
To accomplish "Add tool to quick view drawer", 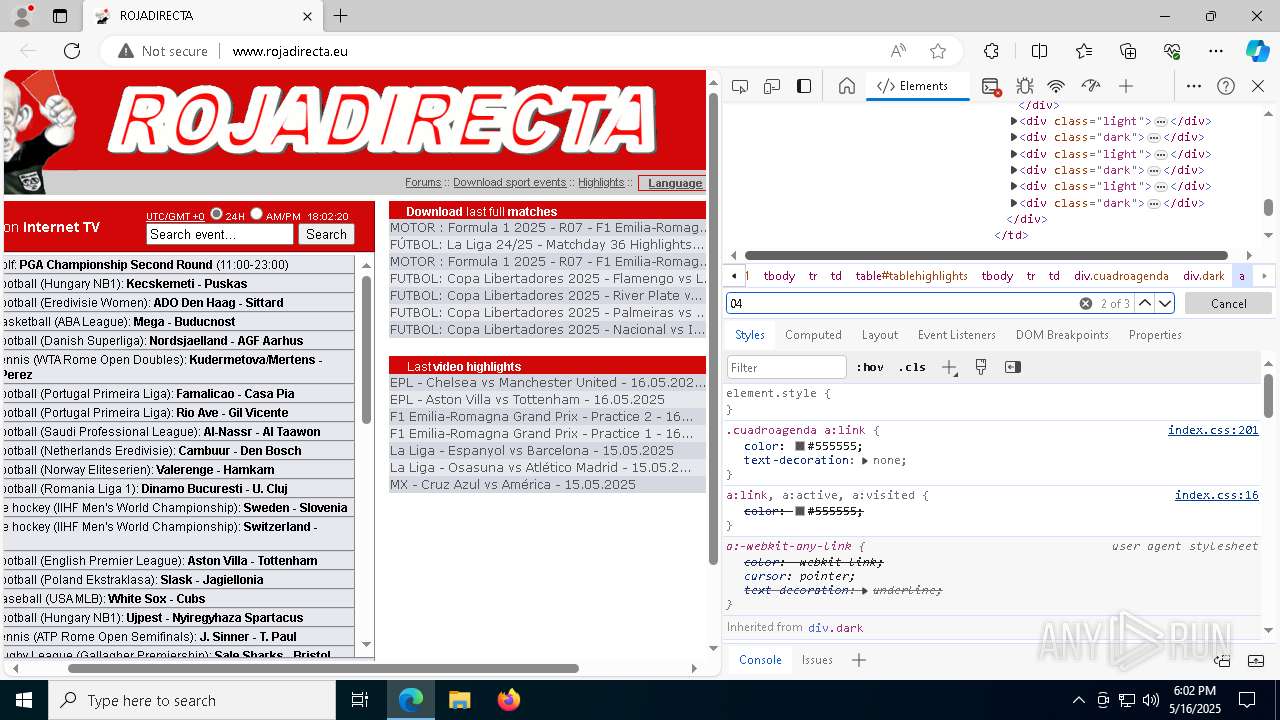I will [x=859, y=660].
